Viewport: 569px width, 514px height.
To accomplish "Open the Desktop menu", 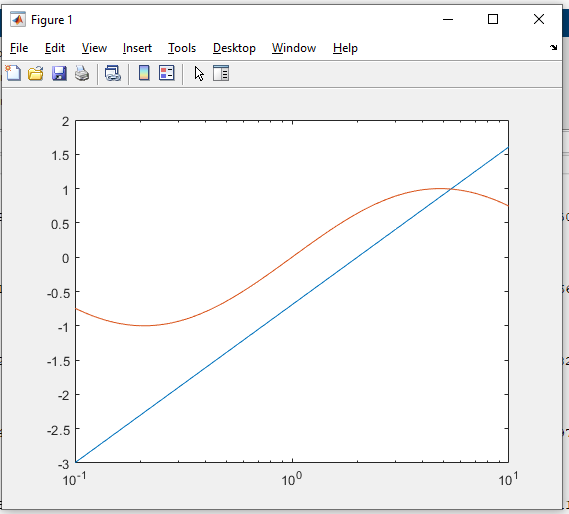I will 234,48.
